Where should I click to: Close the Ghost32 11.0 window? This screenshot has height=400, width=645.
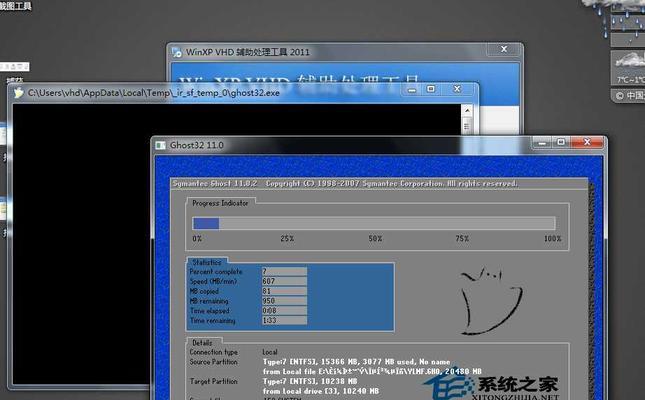pyautogui.click(x=587, y=142)
